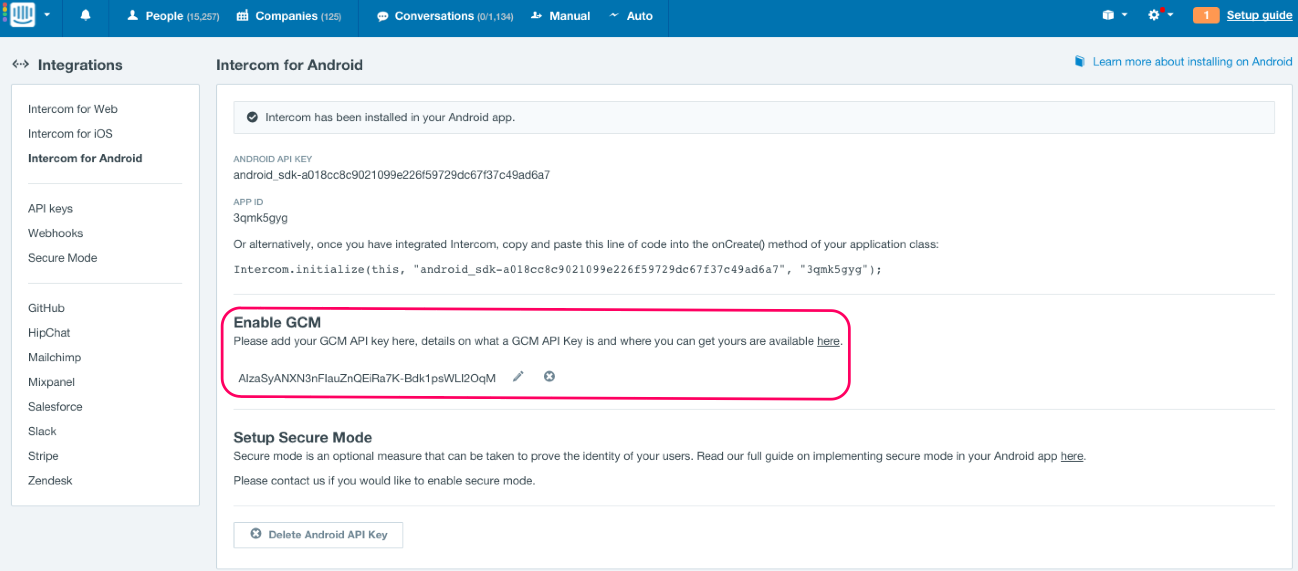Screen dimensions: 1298x571
Task: Open the Setup guide link
Action: click(x=1259, y=16)
